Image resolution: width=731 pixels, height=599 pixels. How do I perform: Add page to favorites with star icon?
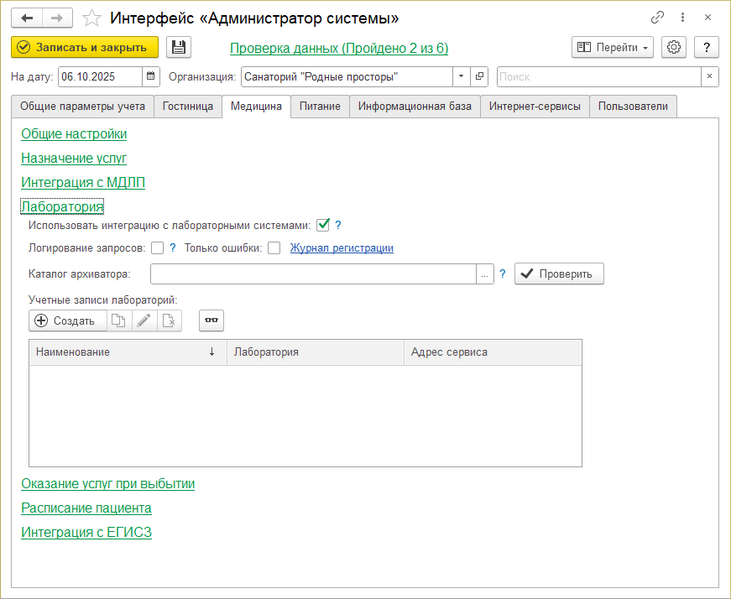tap(91, 18)
